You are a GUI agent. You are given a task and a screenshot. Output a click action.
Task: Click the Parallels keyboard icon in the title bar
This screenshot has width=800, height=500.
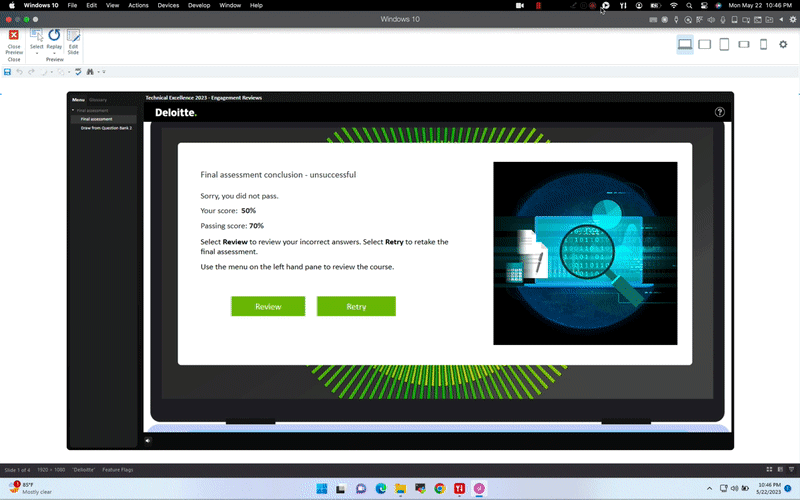[653, 19]
